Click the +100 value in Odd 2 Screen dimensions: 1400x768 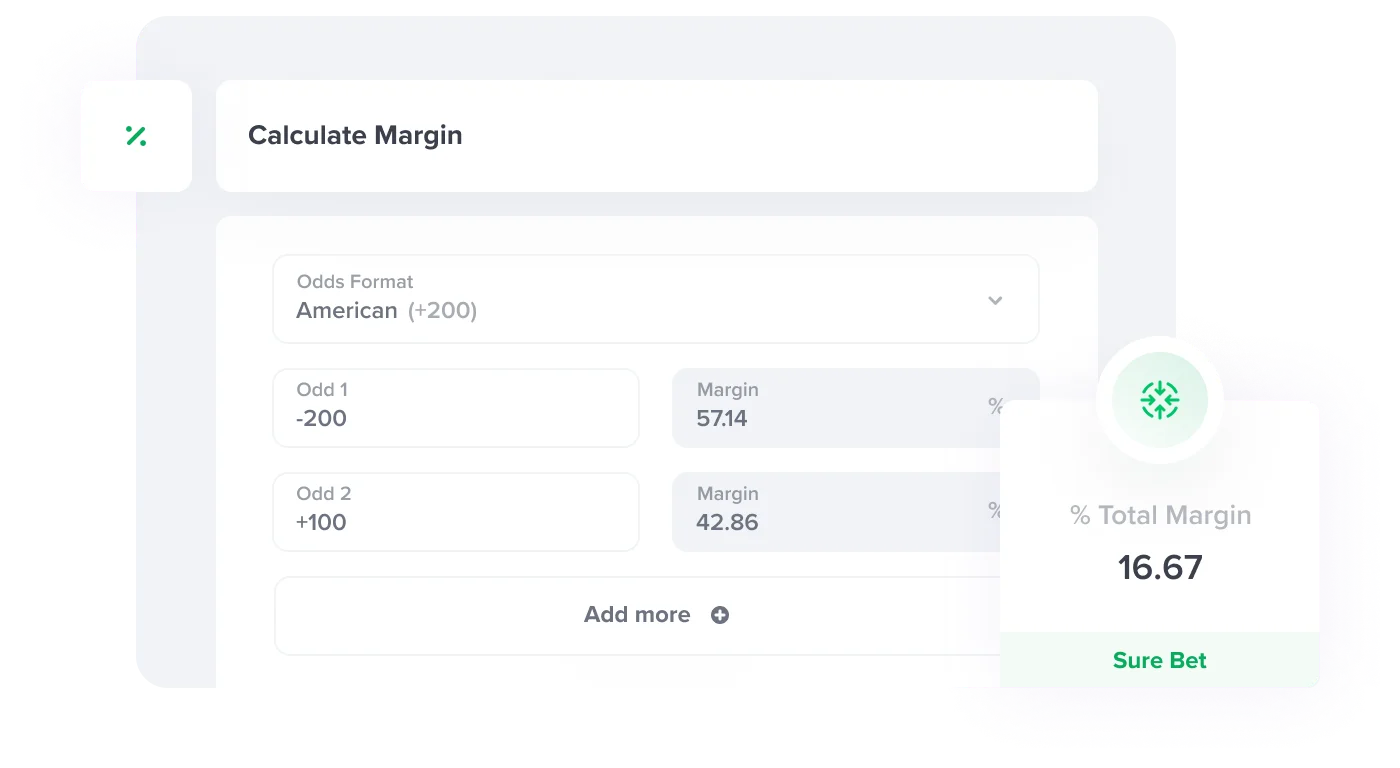(x=322, y=523)
